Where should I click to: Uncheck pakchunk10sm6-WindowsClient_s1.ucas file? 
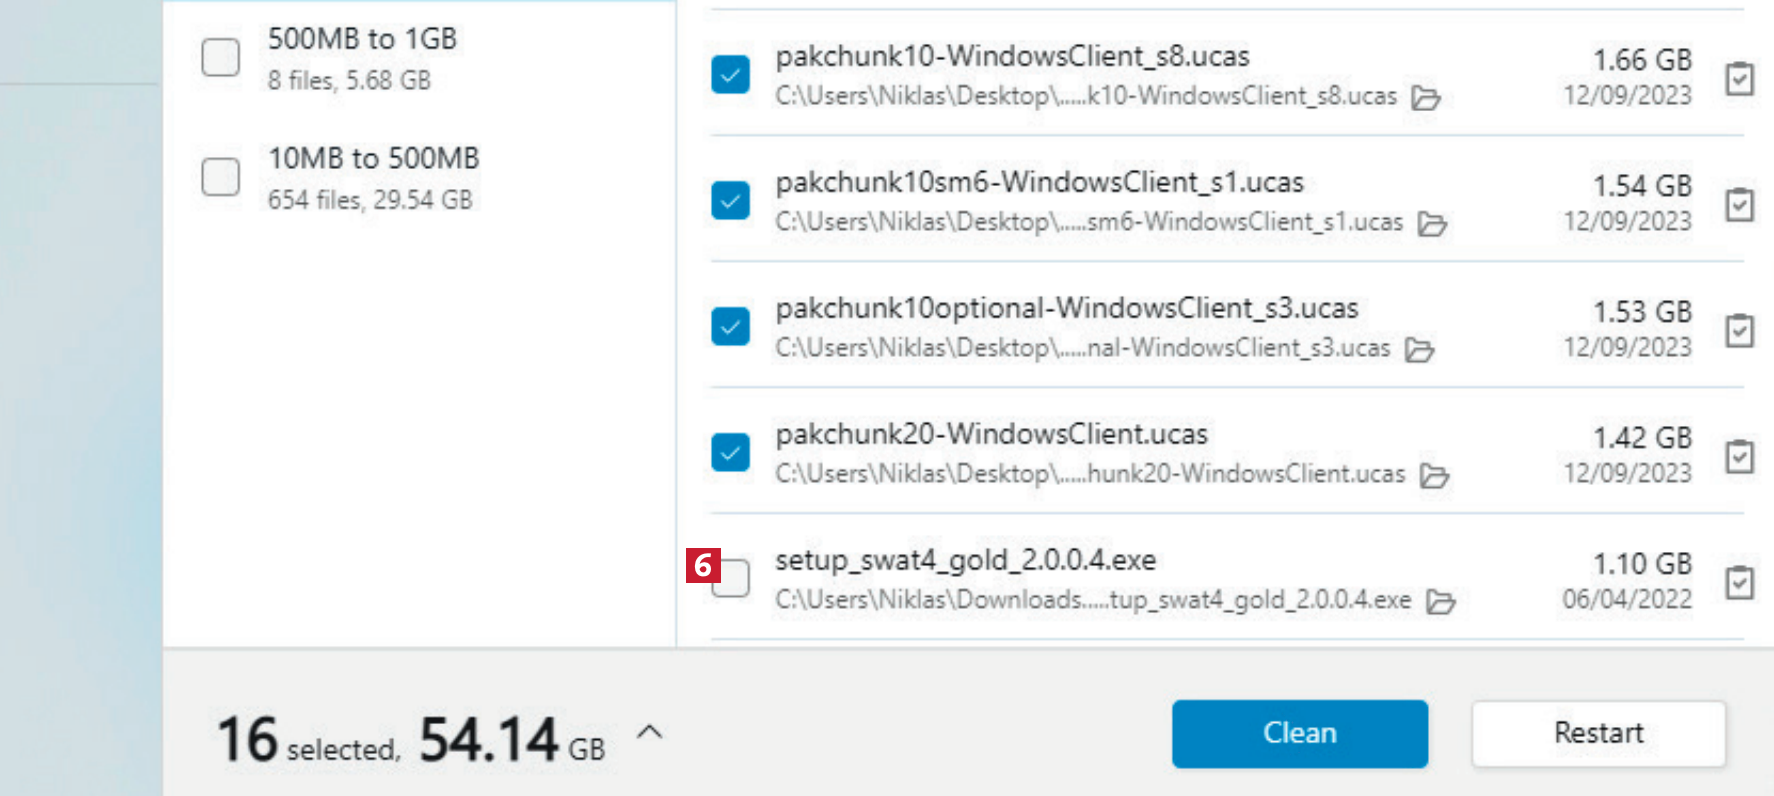[x=731, y=201]
